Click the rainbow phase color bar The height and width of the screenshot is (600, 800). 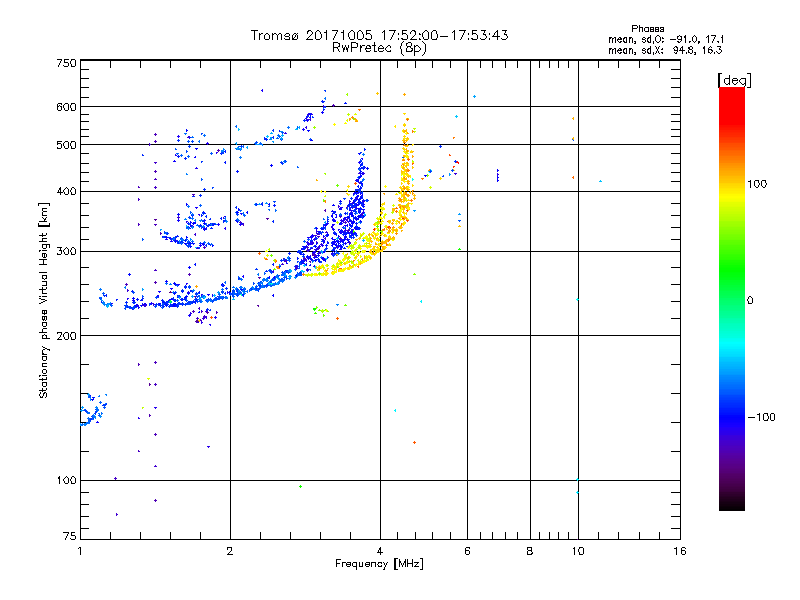pyautogui.click(x=732, y=298)
